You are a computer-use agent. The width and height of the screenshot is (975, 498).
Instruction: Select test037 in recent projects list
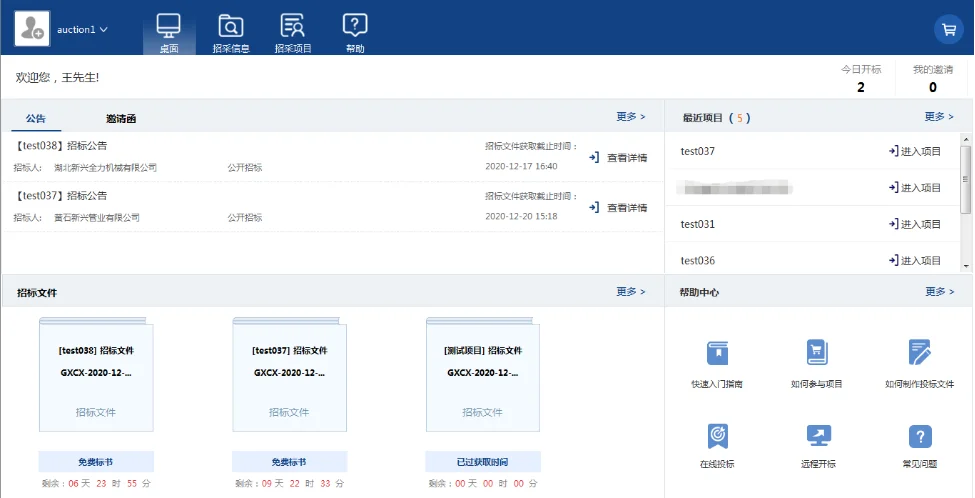[x=698, y=151]
